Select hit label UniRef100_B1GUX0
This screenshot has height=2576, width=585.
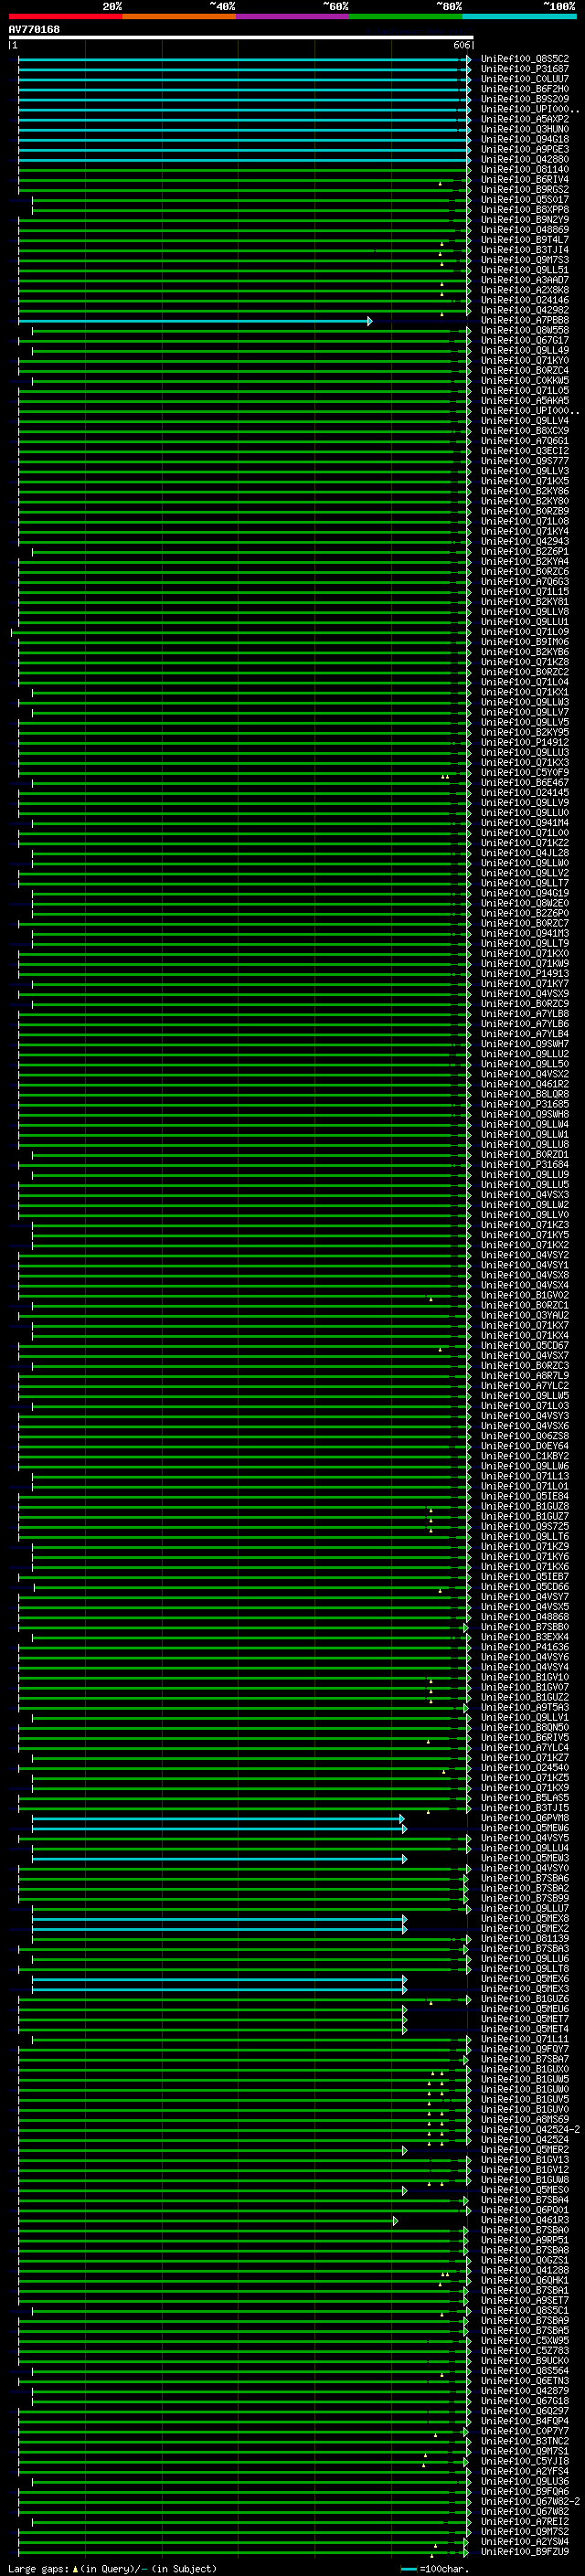pos(524,2069)
